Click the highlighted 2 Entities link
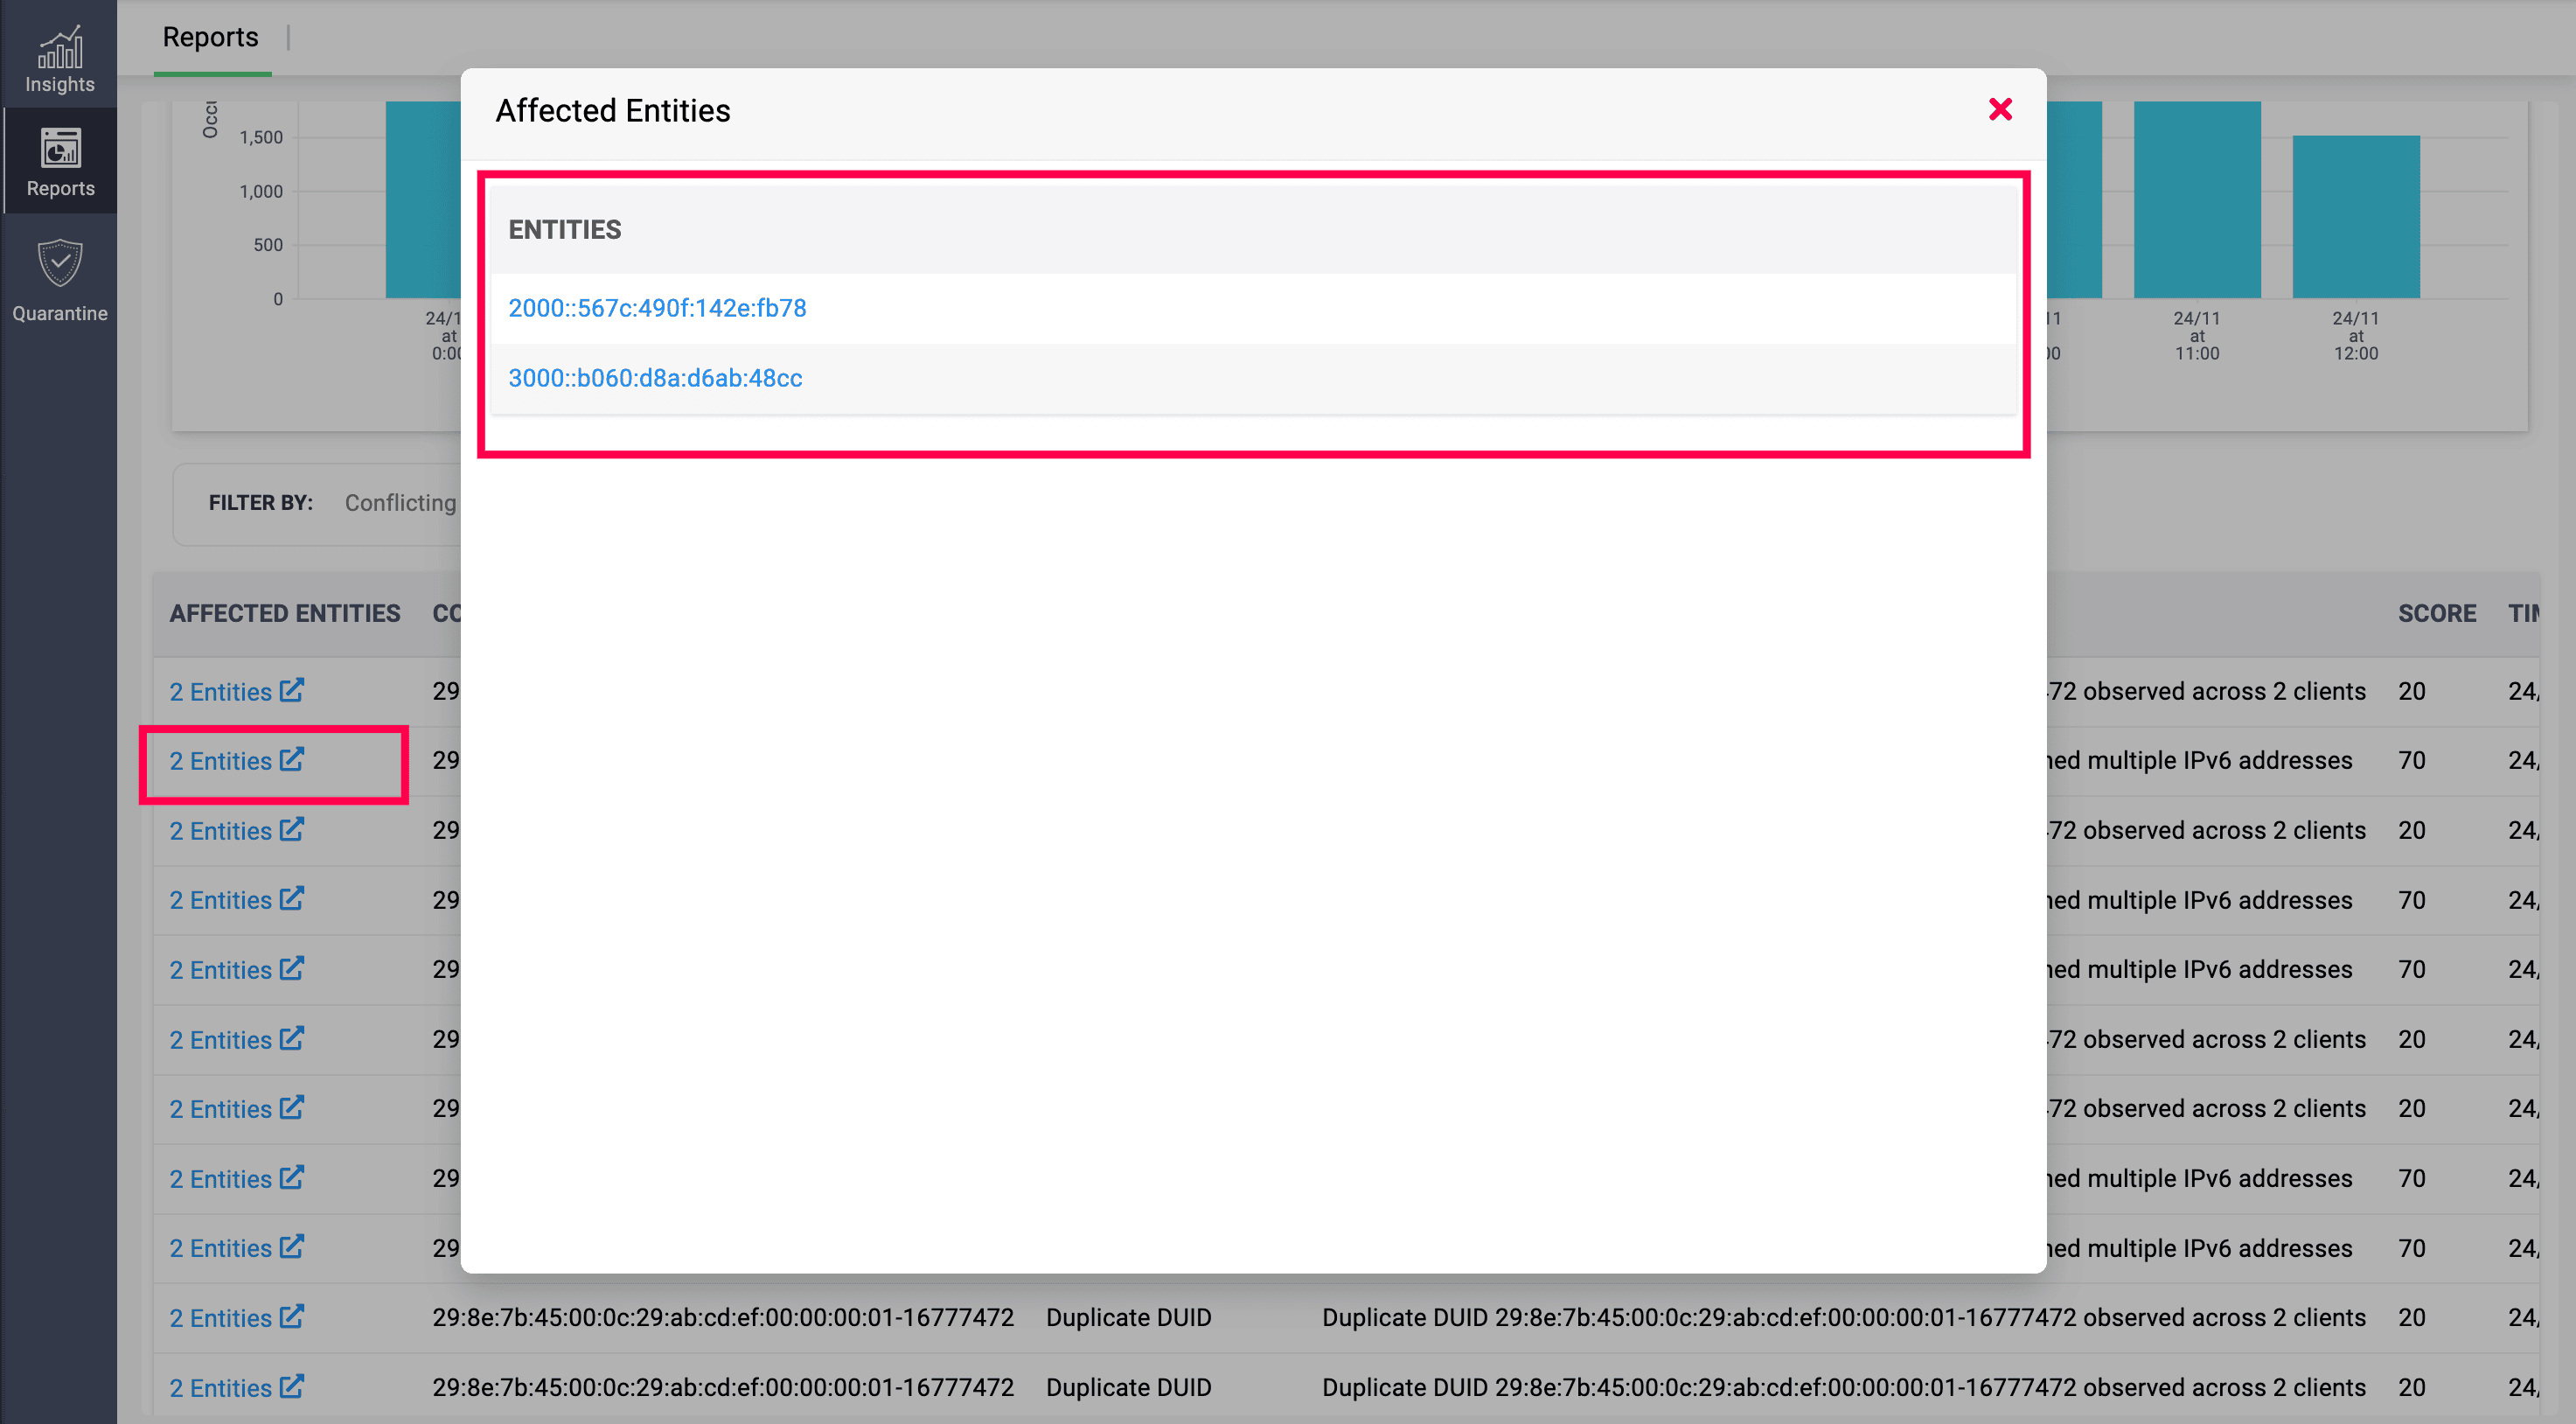Image resolution: width=2576 pixels, height=1424 pixels. [221, 761]
